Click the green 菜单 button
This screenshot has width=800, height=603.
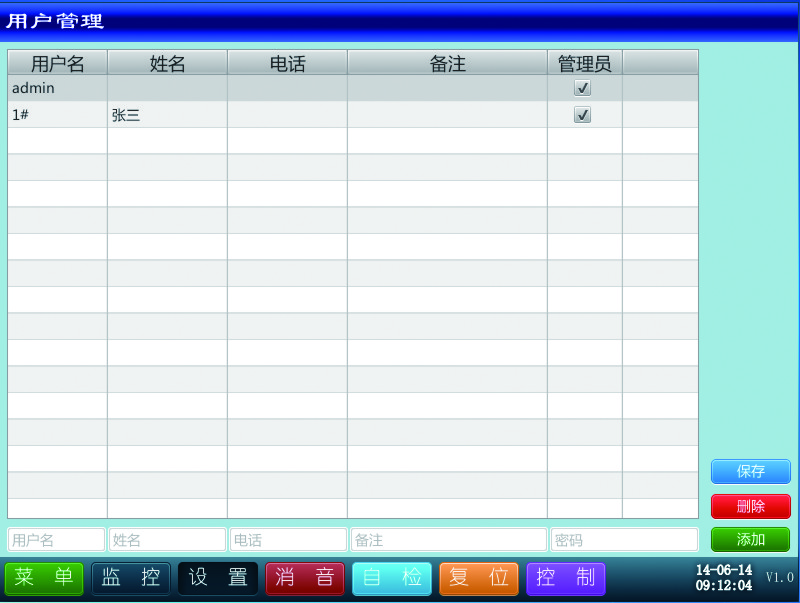pyautogui.click(x=44, y=578)
